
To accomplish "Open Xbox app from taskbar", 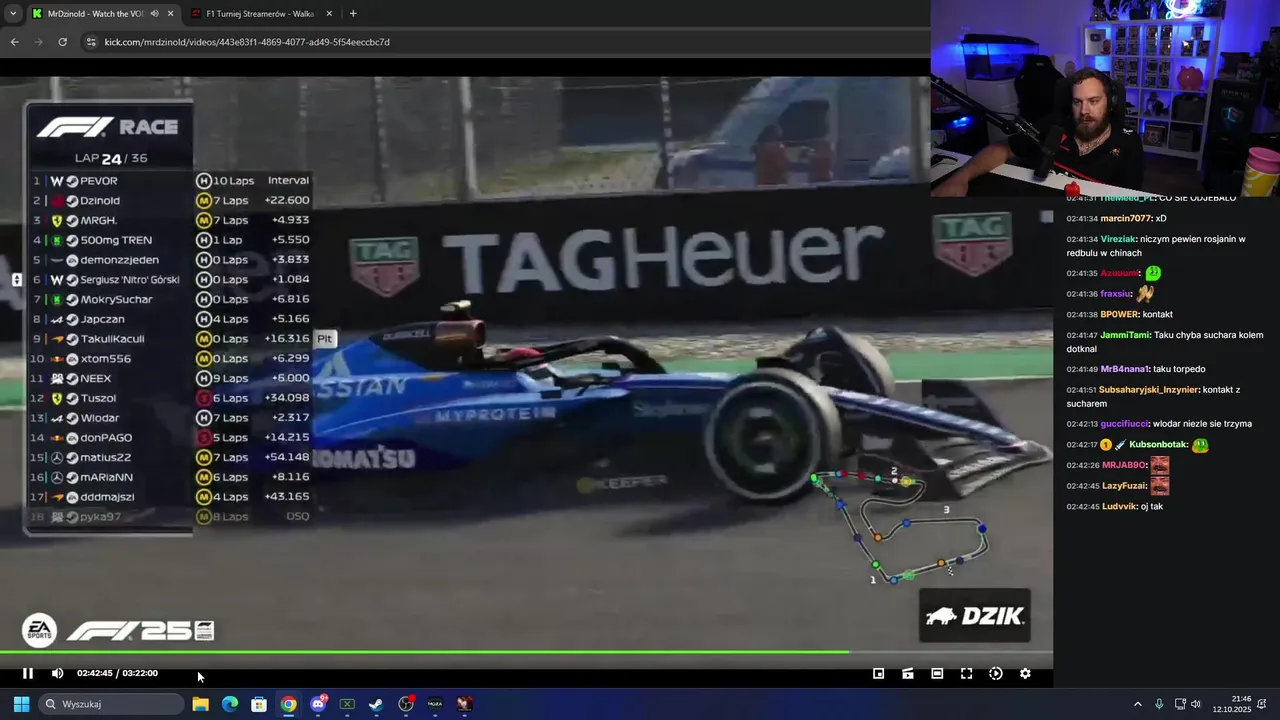I will coord(347,704).
